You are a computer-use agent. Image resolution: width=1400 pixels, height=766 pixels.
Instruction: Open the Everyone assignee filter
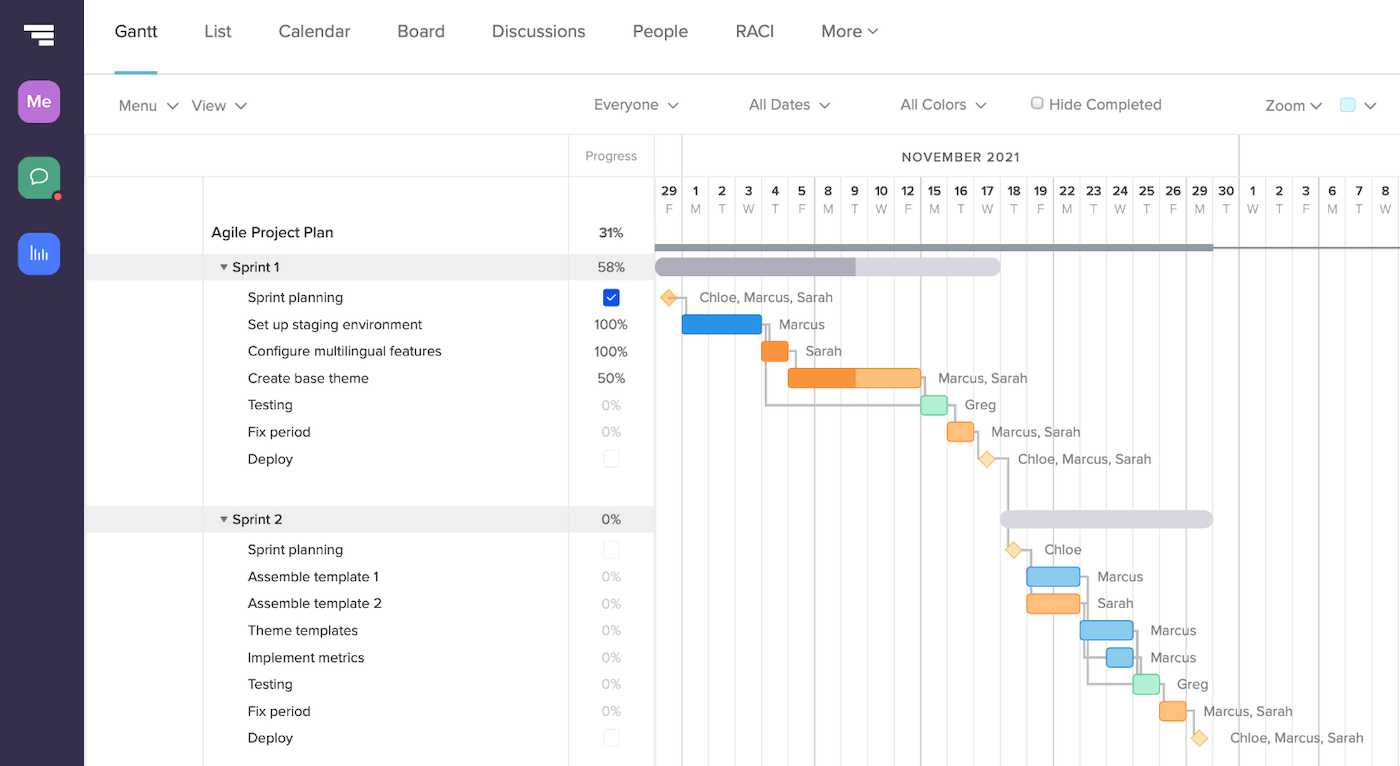tap(636, 104)
